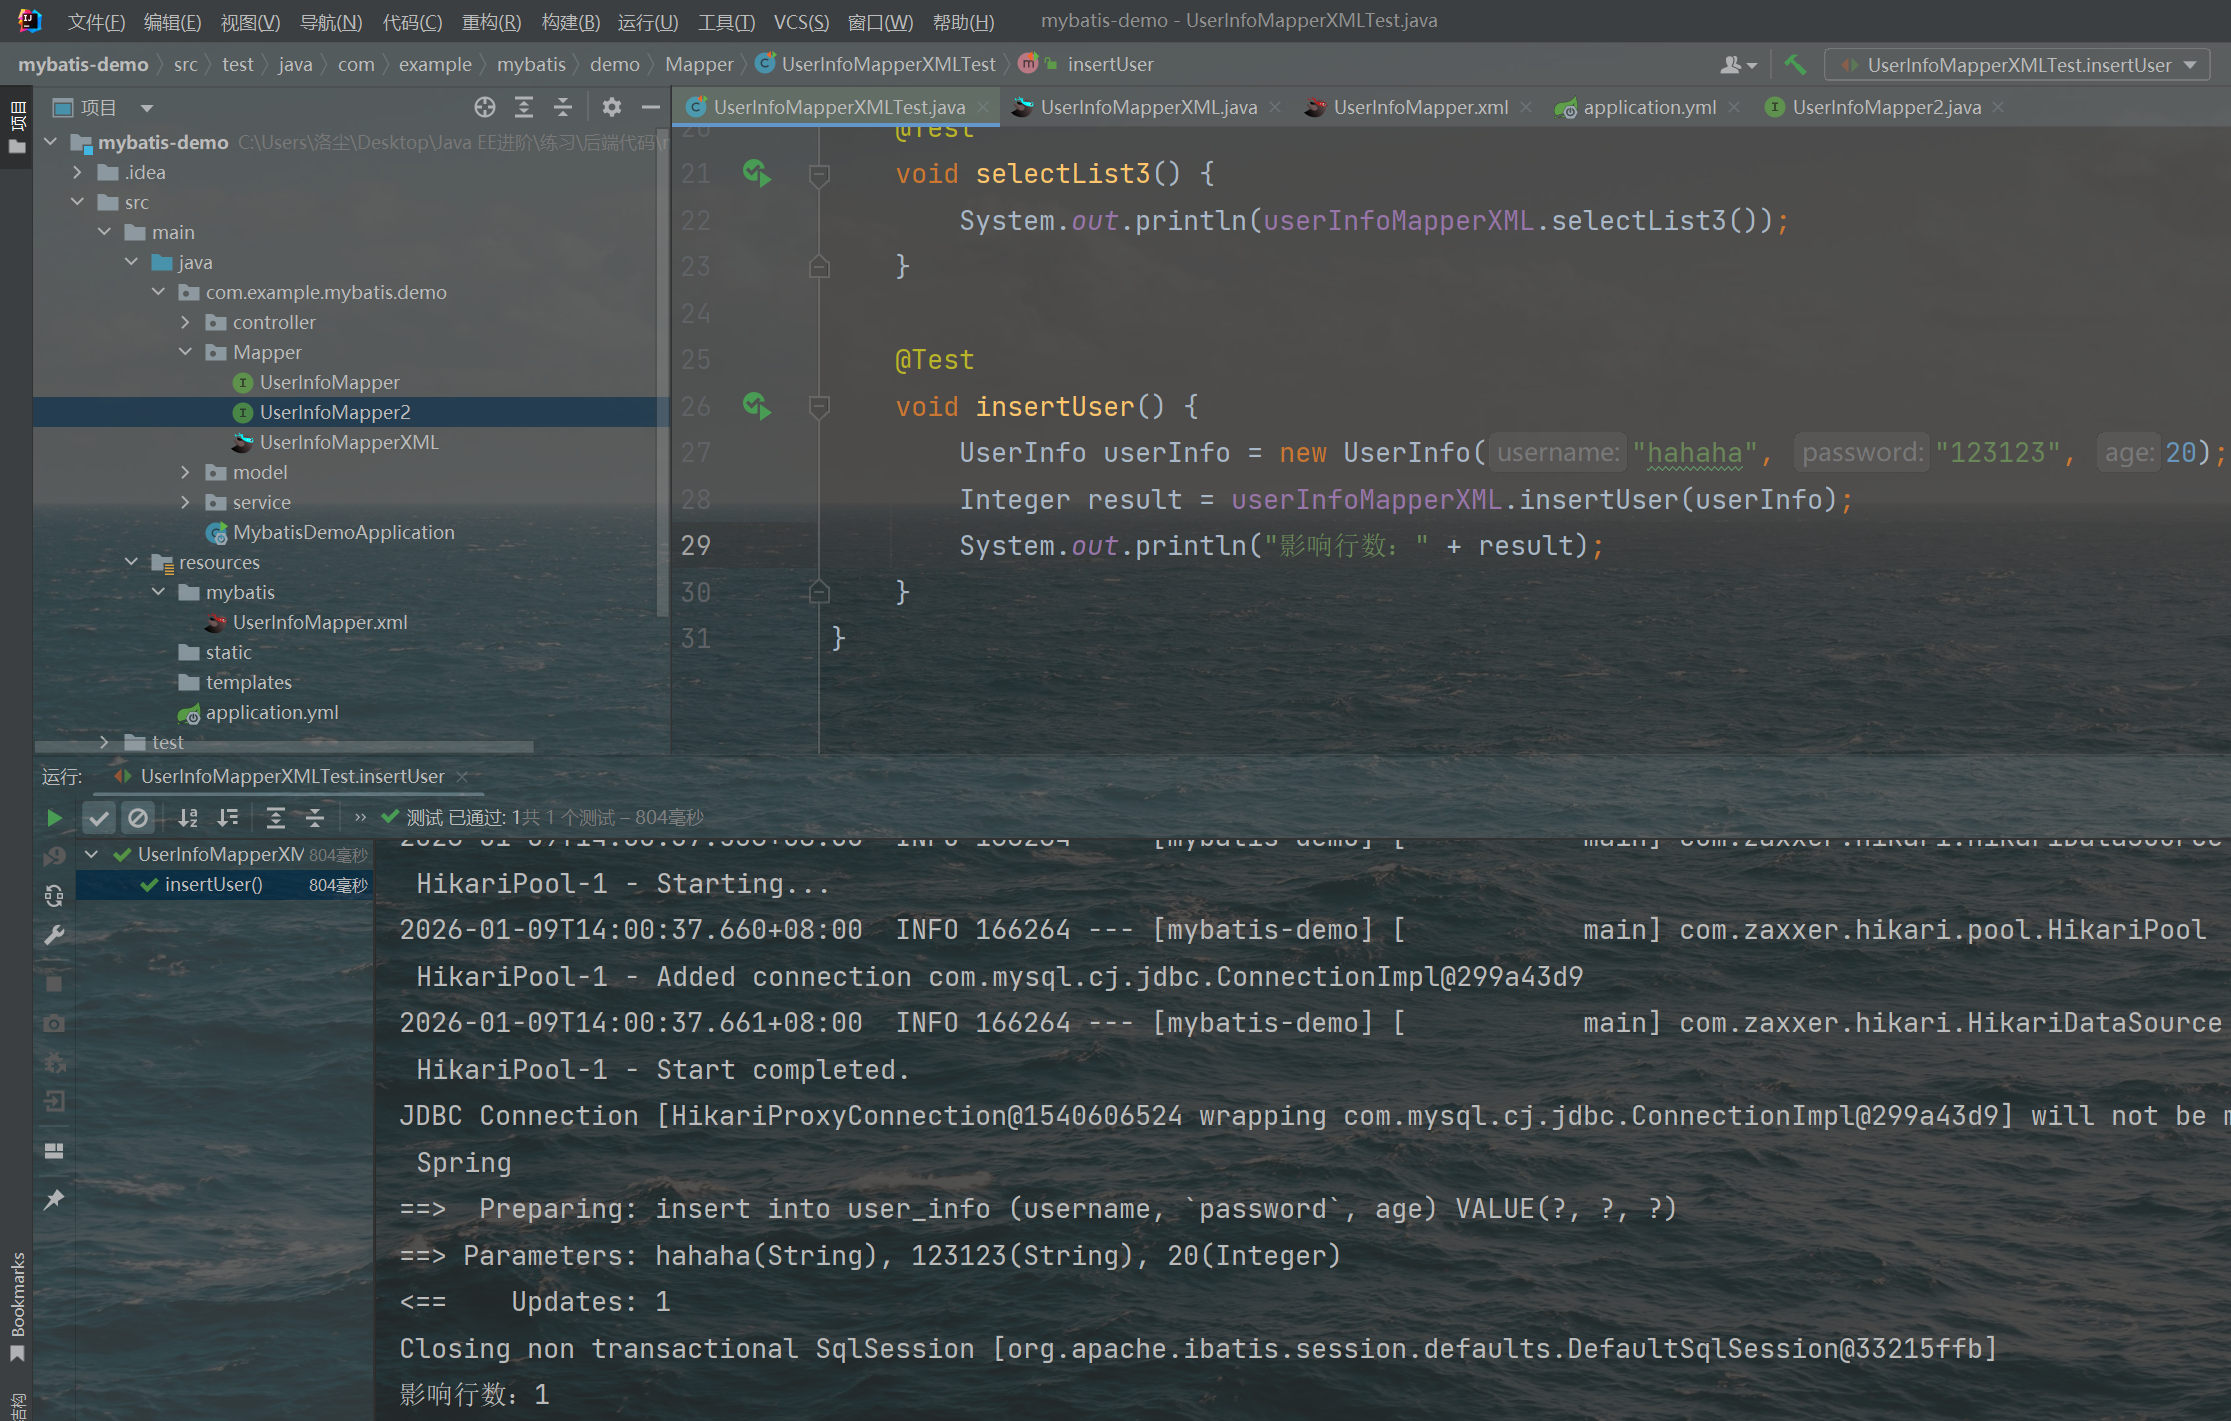Click rerun failed tests icon in sidebar
The width and height of the screenshot is (2231, 1421).
54,856
